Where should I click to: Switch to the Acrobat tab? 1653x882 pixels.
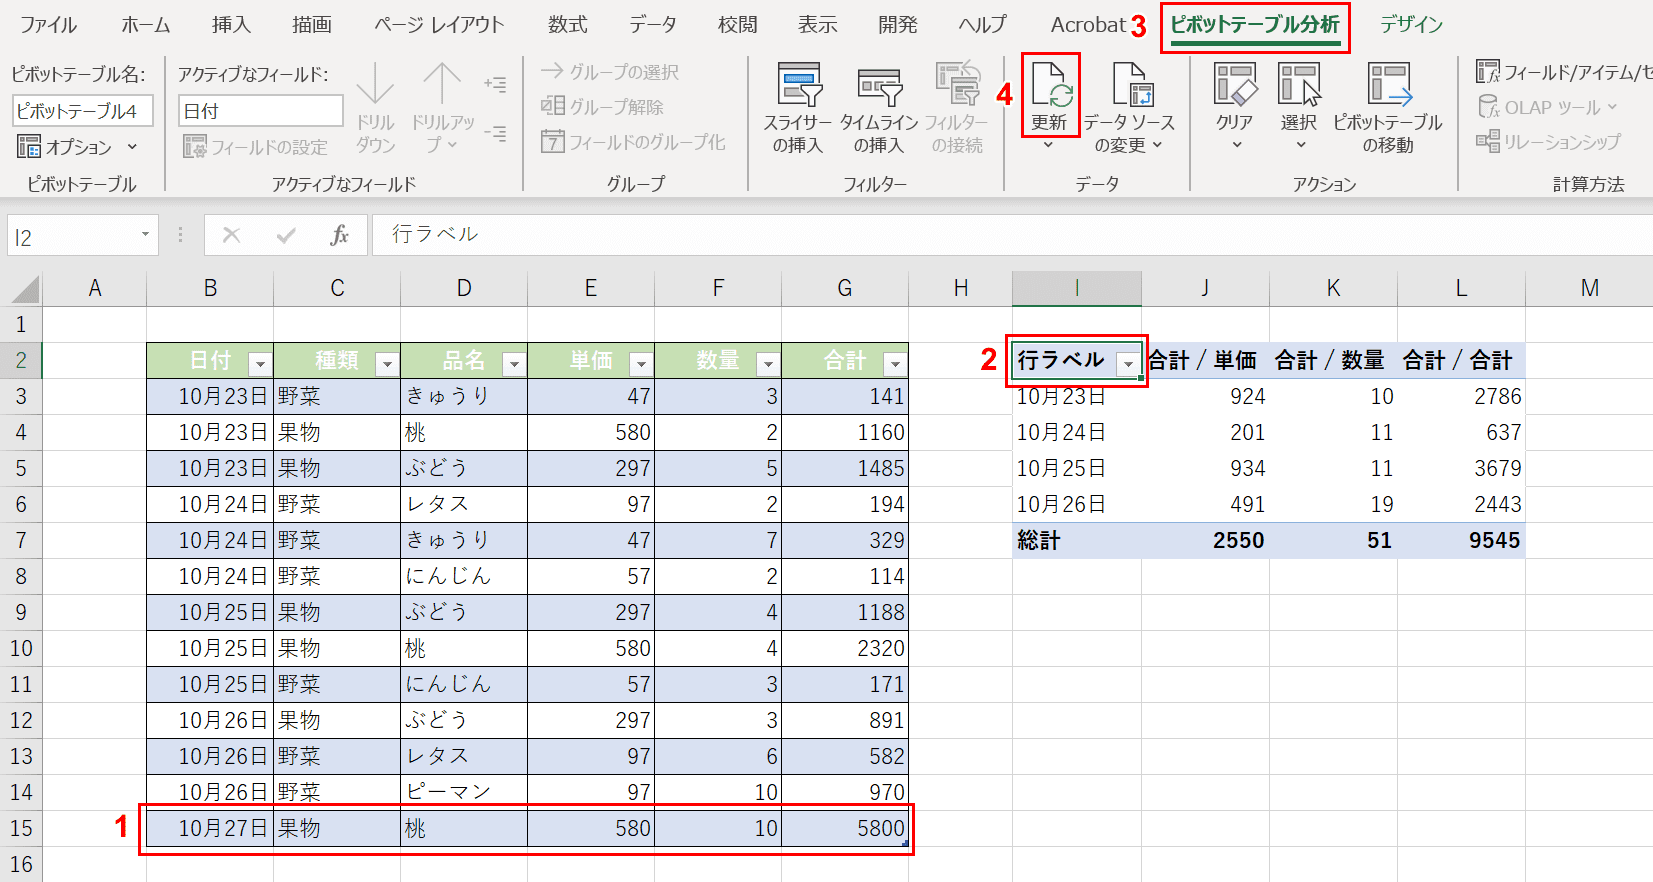point(1088,25)
